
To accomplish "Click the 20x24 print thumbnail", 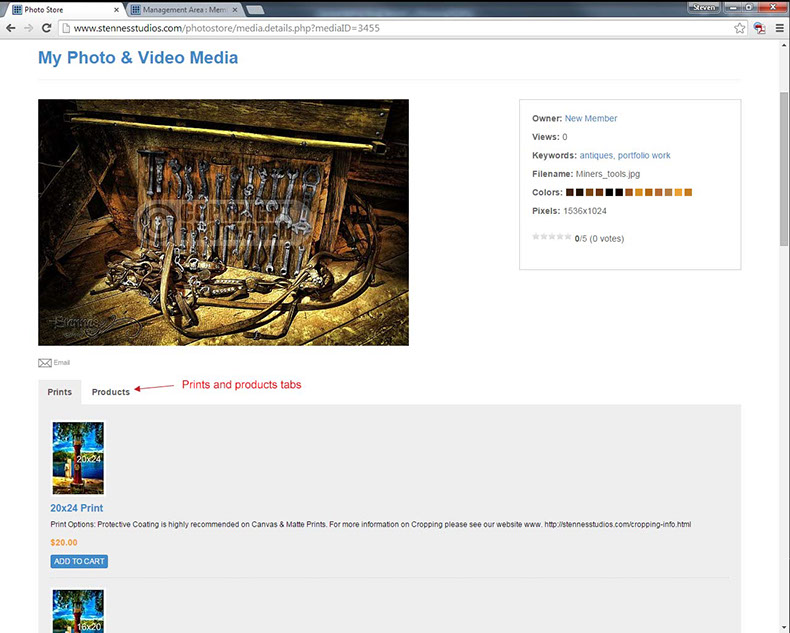I will pos(78,458).
